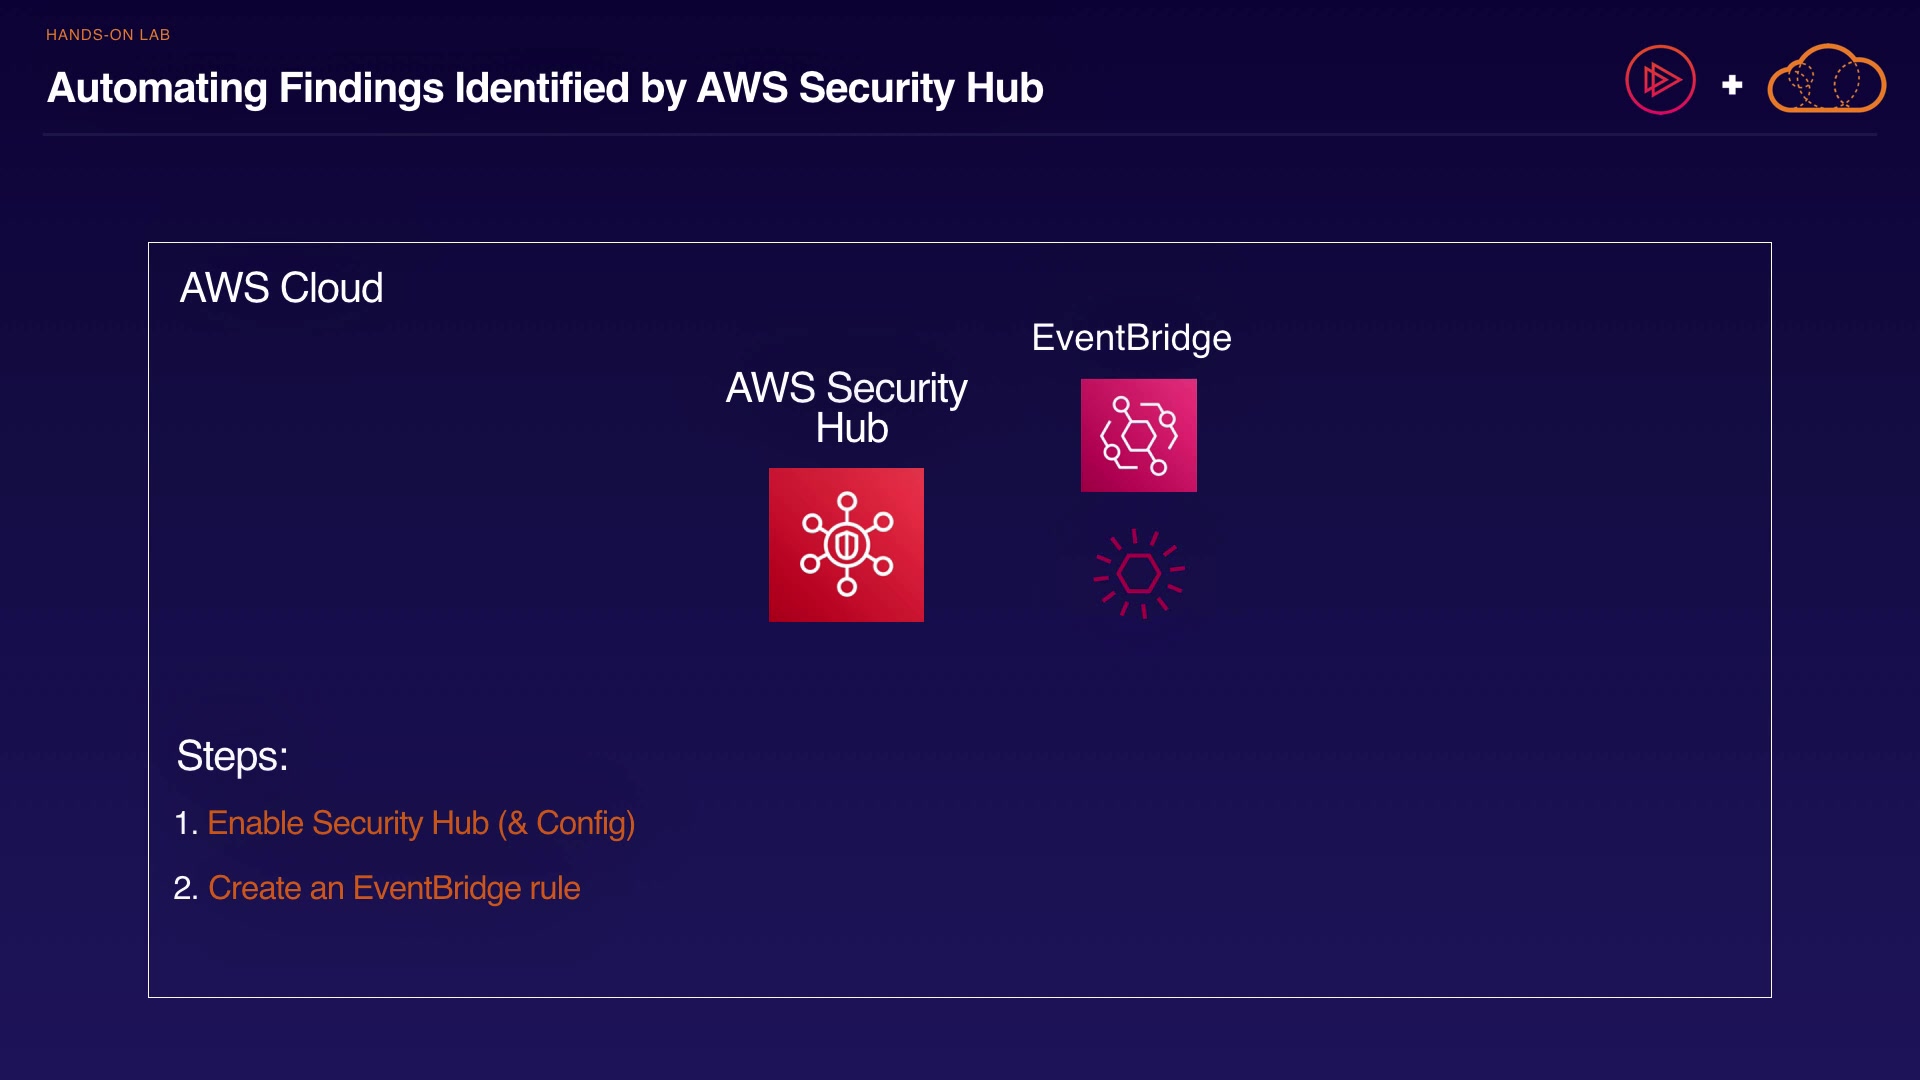The height and width of the screenshot is (1080, 1920).
Task: Click the word rule in step two
Action: click(x=555, y=888)
